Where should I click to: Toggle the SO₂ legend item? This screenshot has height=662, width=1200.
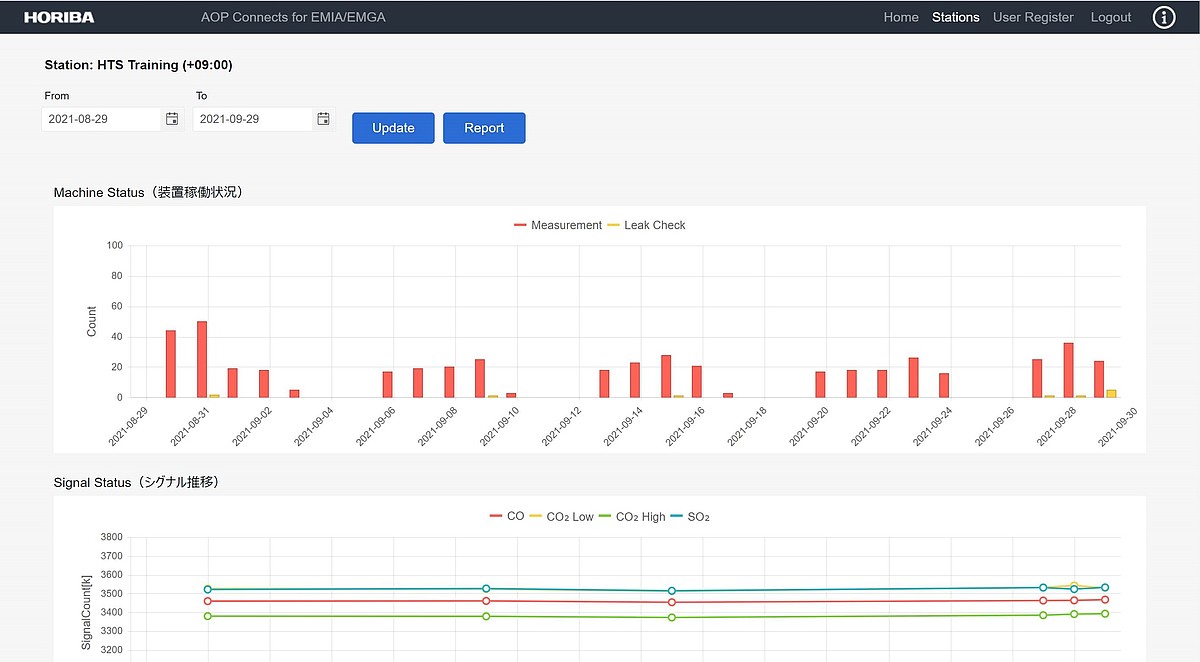[691, 516]
